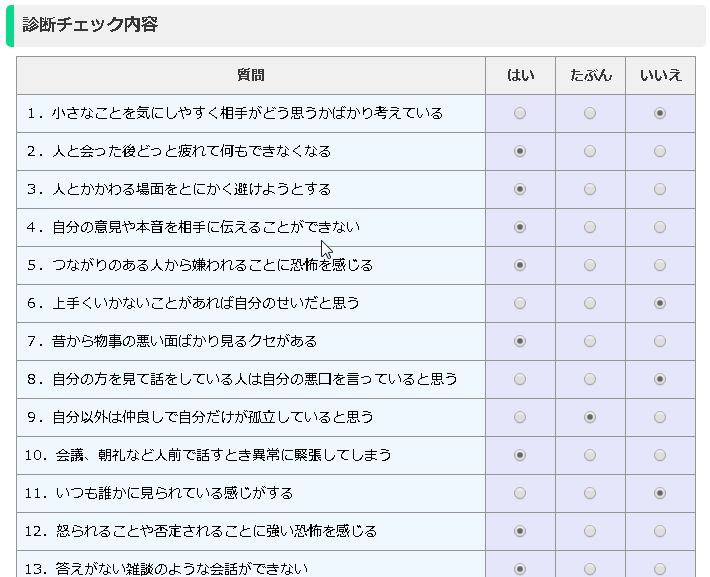Viewport: 710px width, 577px height.
Task: Choose たぶん for question 10
Action: [x=590, y=455]
